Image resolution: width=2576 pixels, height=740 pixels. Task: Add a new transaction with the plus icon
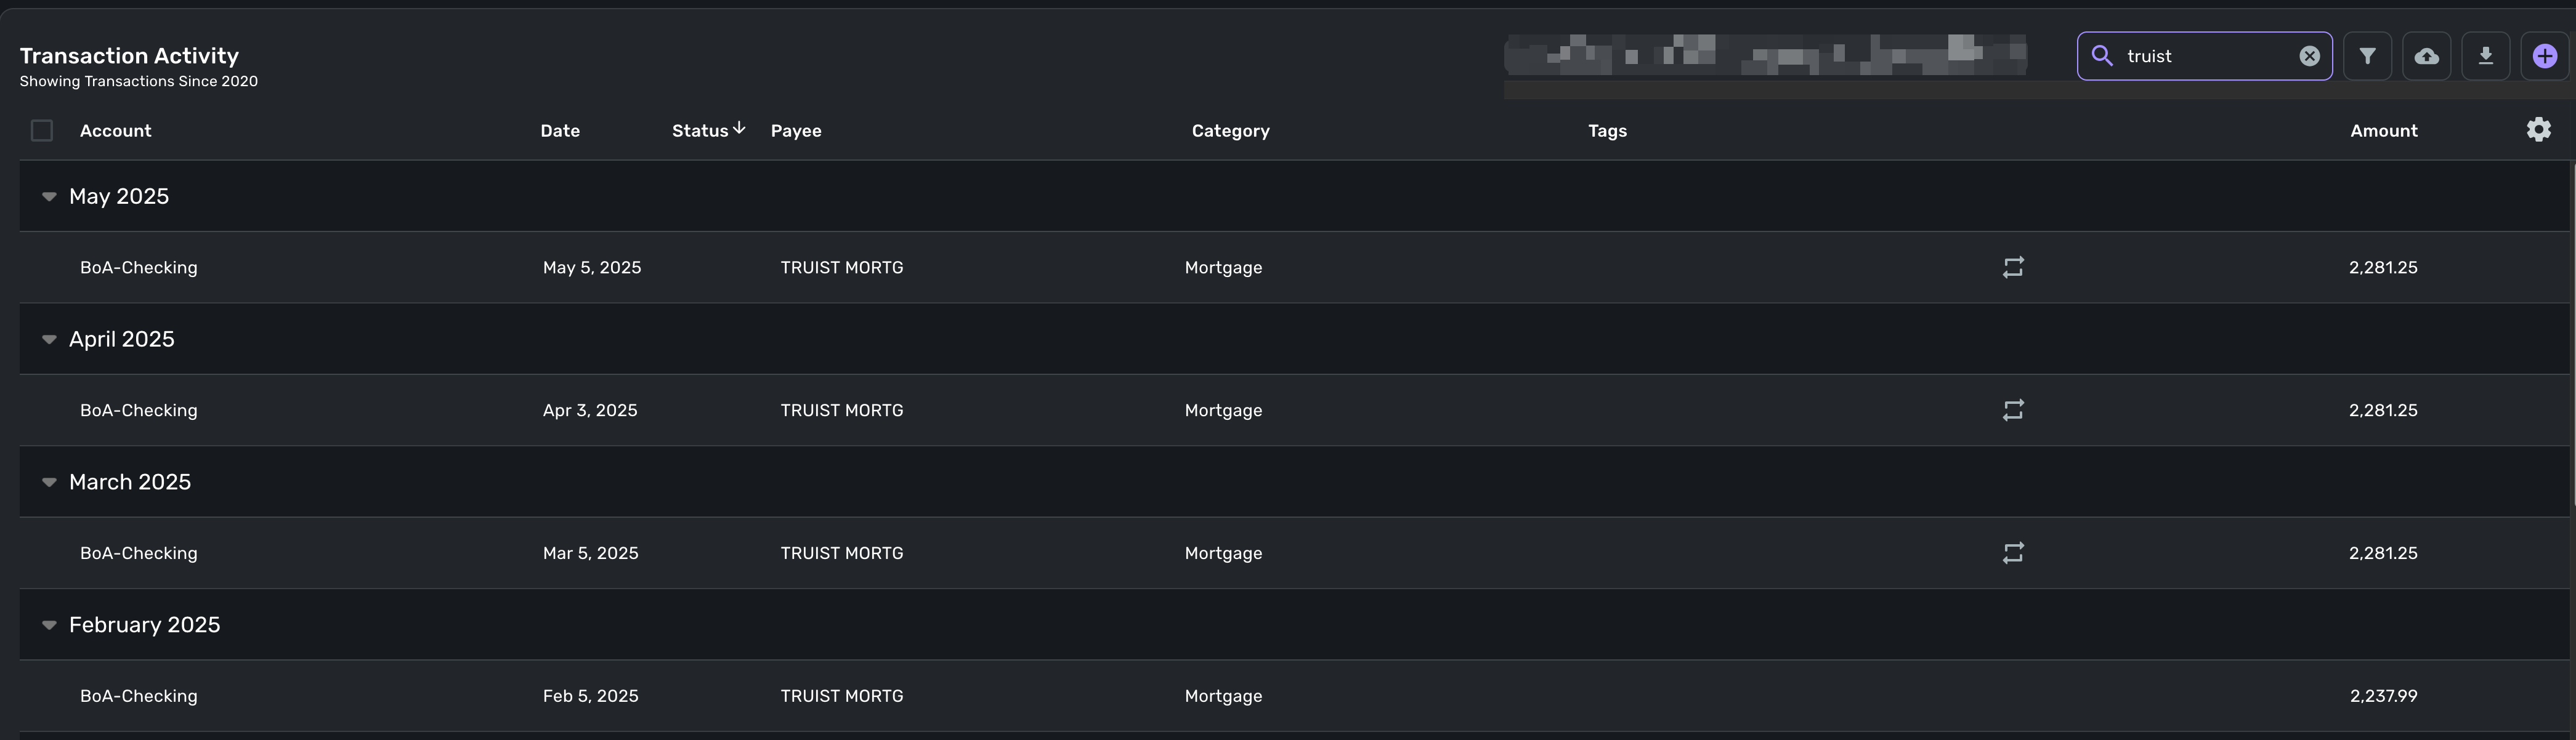(x=2545, y=56)
